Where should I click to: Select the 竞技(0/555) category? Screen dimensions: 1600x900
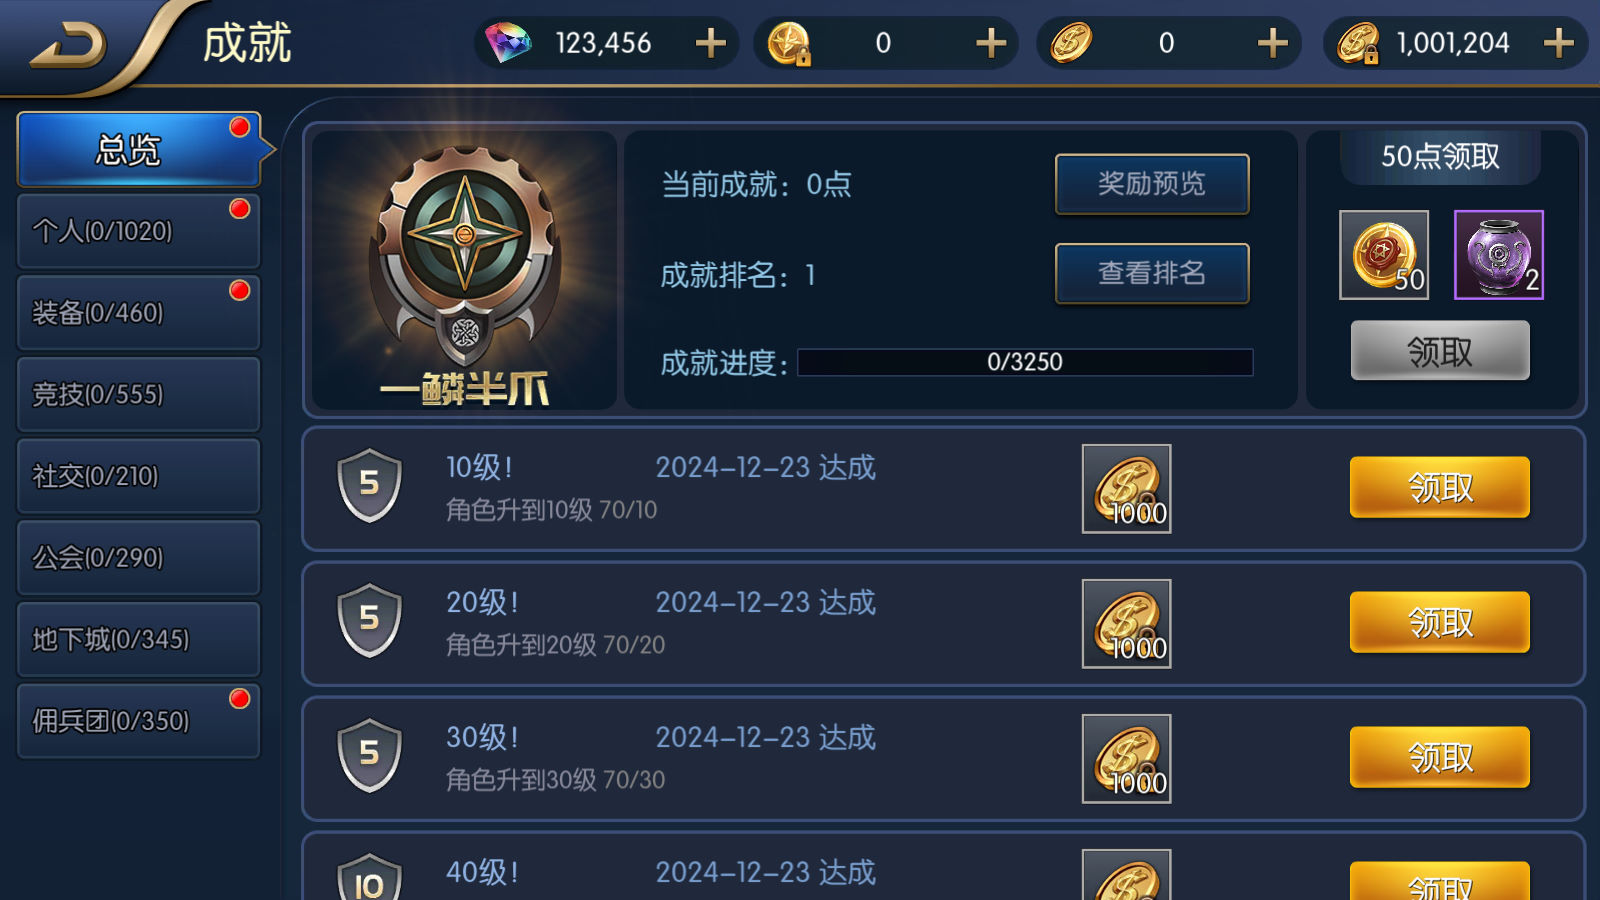(x=139, y=394)
